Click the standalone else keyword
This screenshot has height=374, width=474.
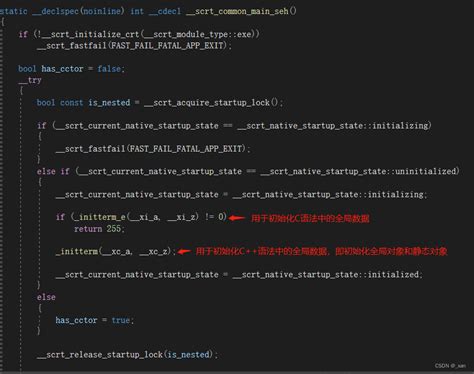pos(46,297)
